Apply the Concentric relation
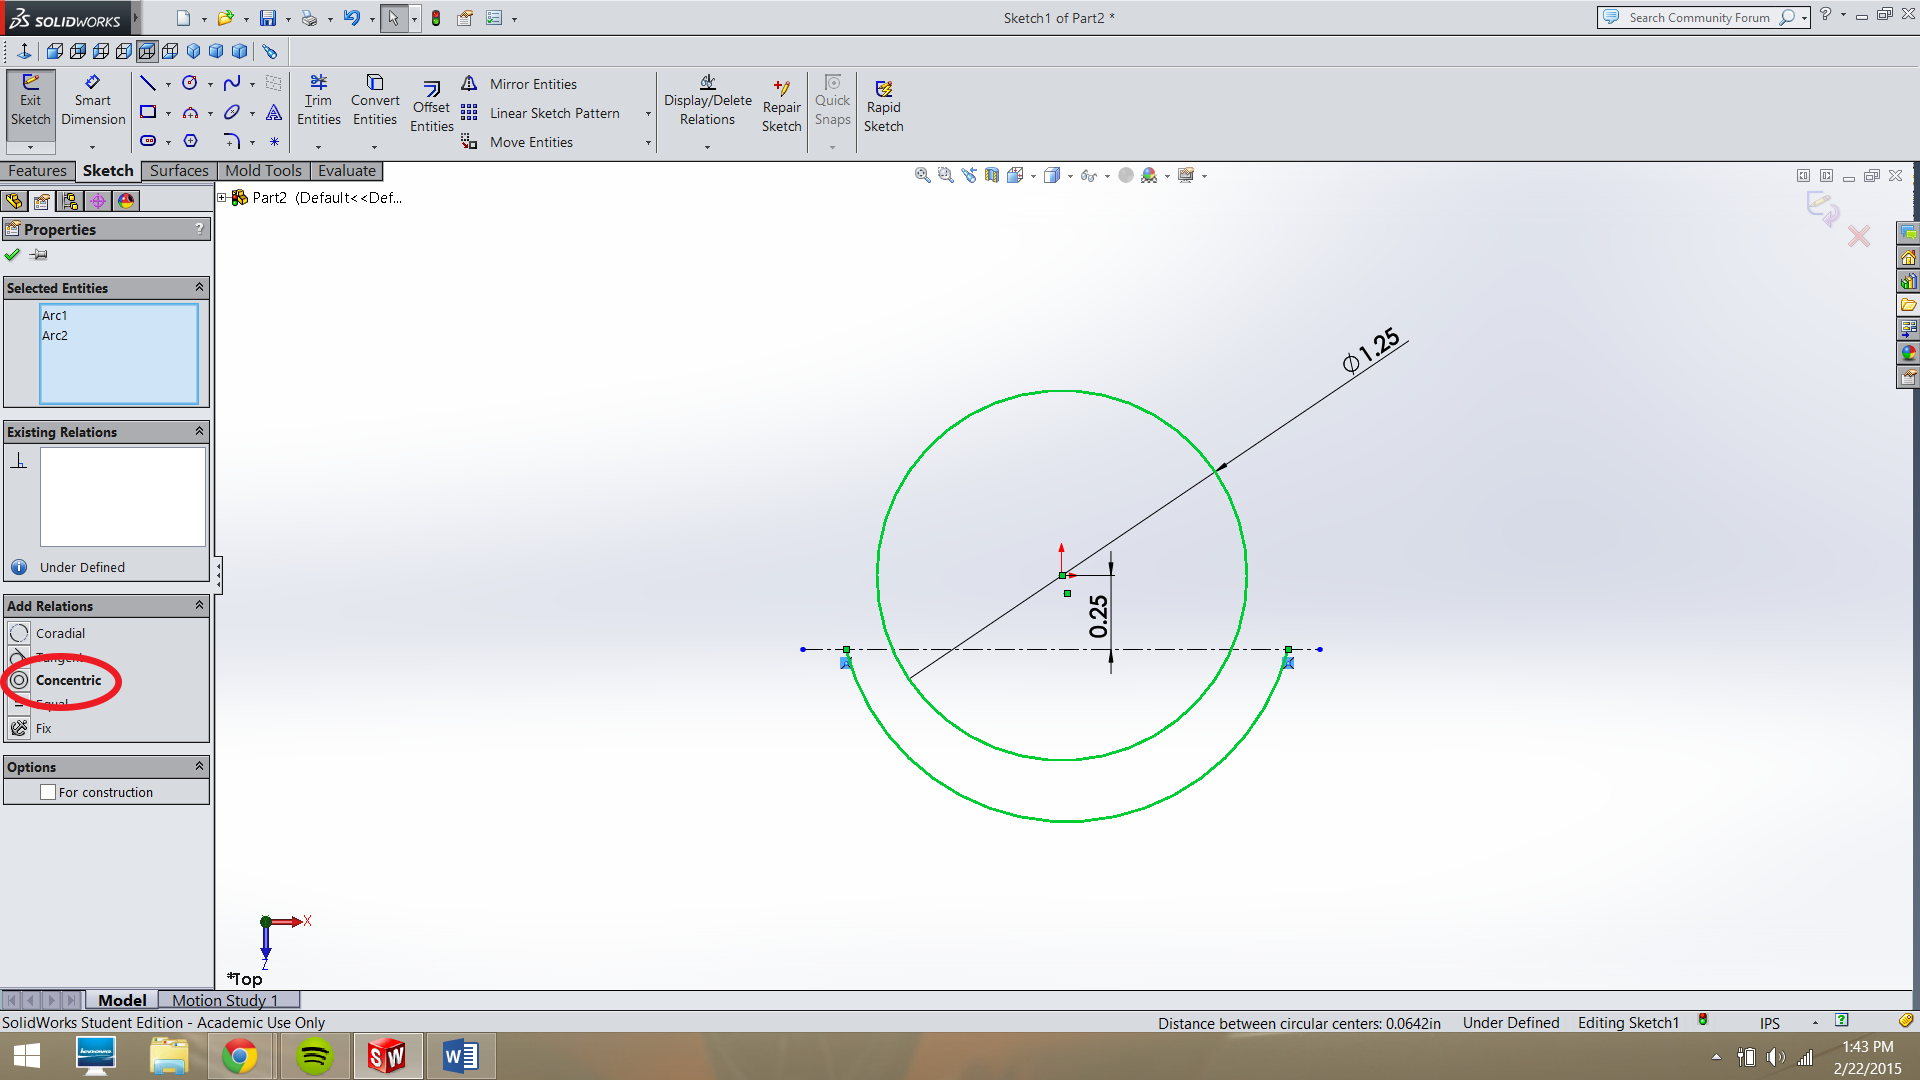1920x1080 pixels. [x=68, y=680]
